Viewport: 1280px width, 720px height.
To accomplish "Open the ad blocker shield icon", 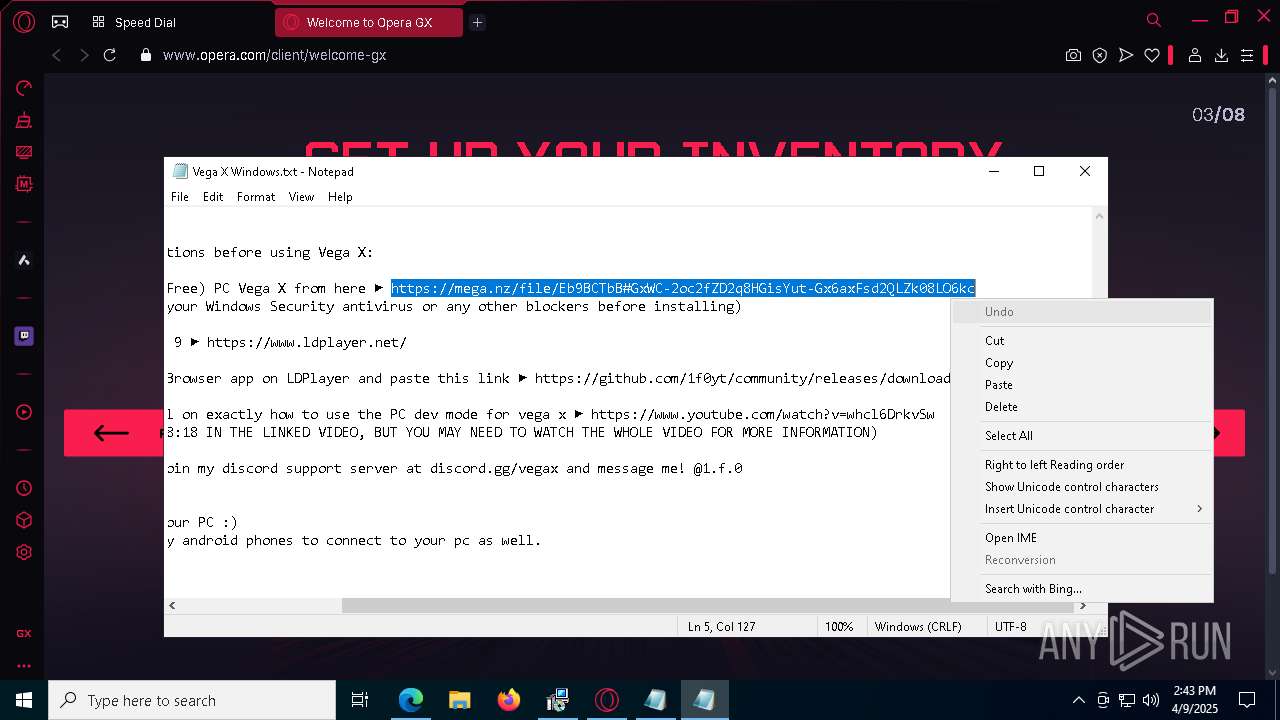I will point(1100,55).
